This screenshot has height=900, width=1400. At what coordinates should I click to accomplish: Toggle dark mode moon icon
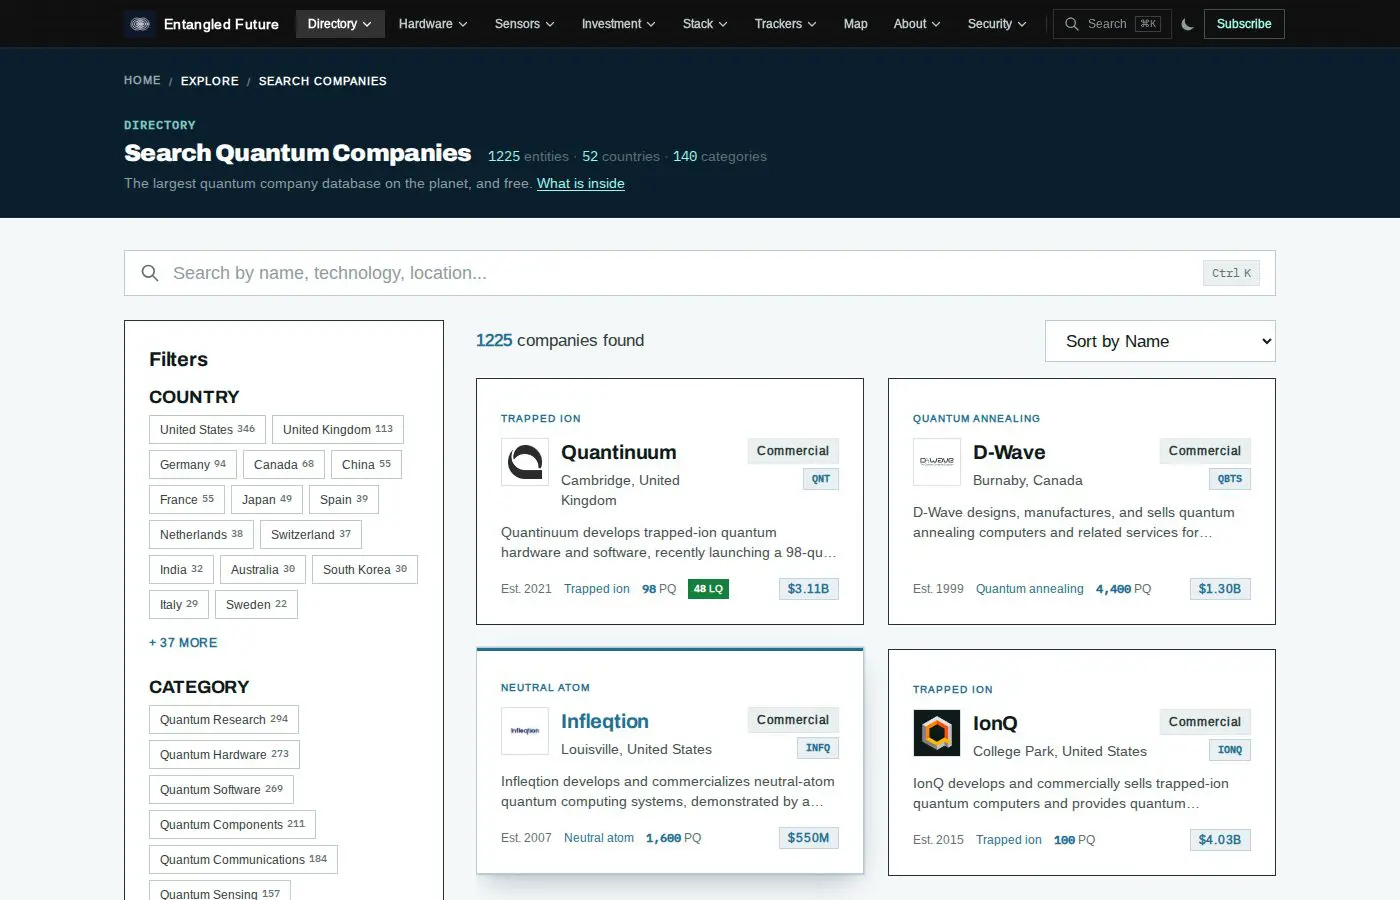coord(1187,24)
